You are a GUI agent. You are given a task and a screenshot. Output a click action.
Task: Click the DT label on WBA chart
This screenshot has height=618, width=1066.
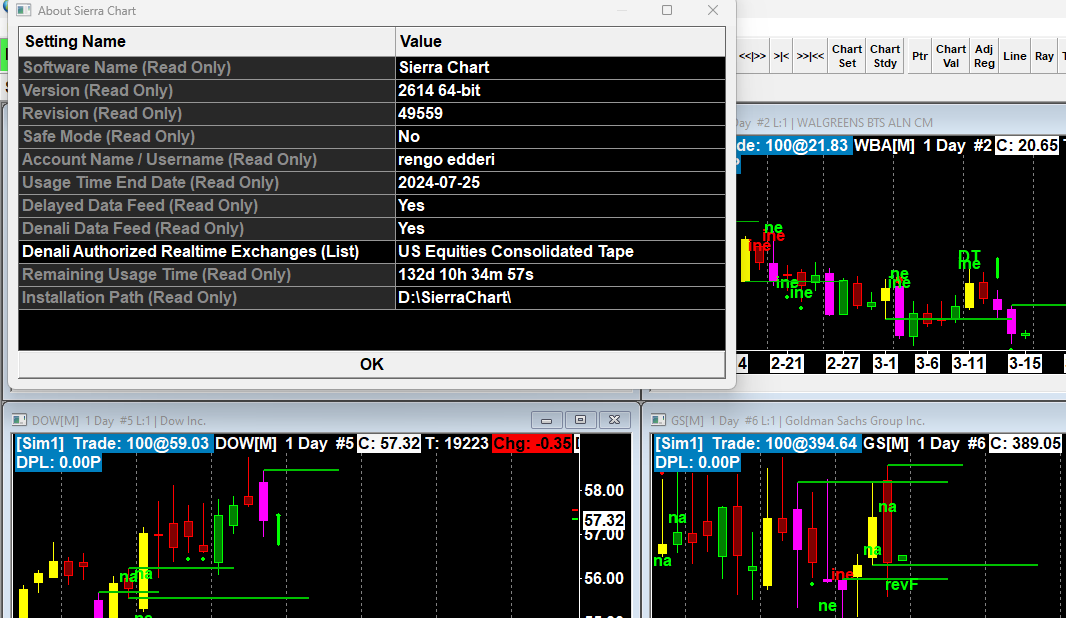pyautogui.click(x=969, y=256)
